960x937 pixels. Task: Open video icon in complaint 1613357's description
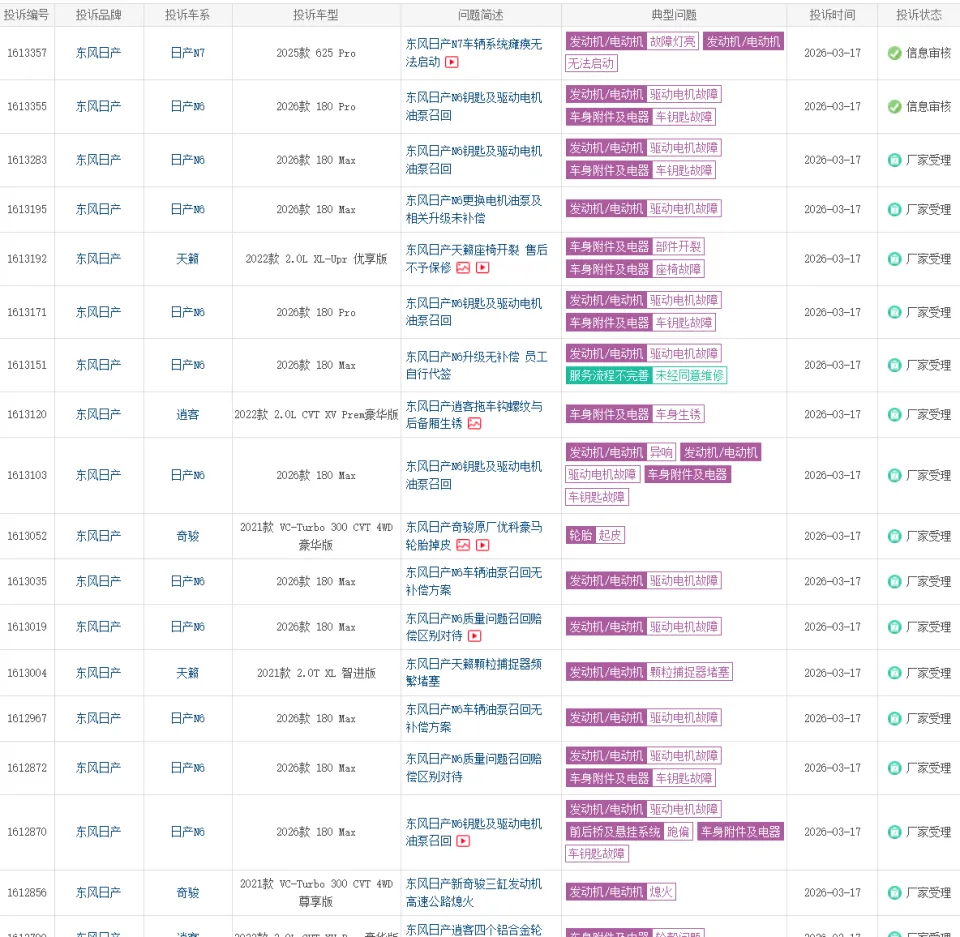[451, 62]
